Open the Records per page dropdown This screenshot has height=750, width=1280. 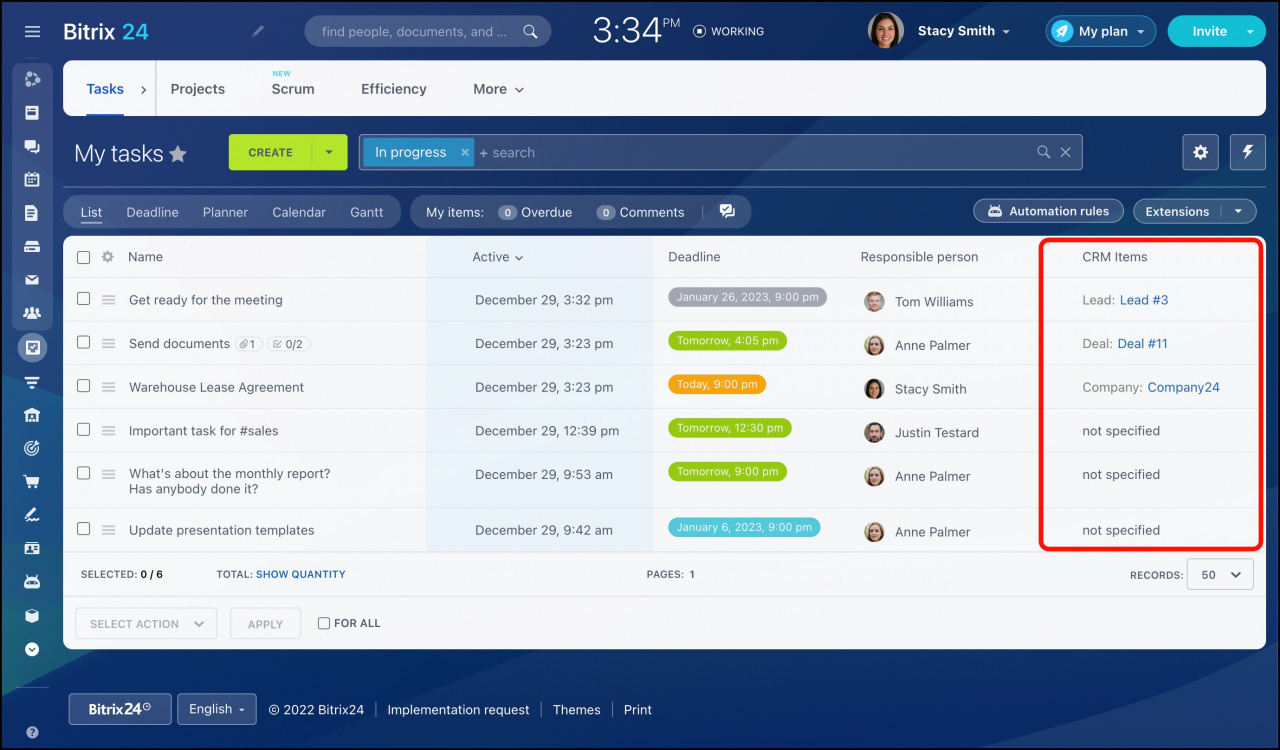coord(1220,575)
